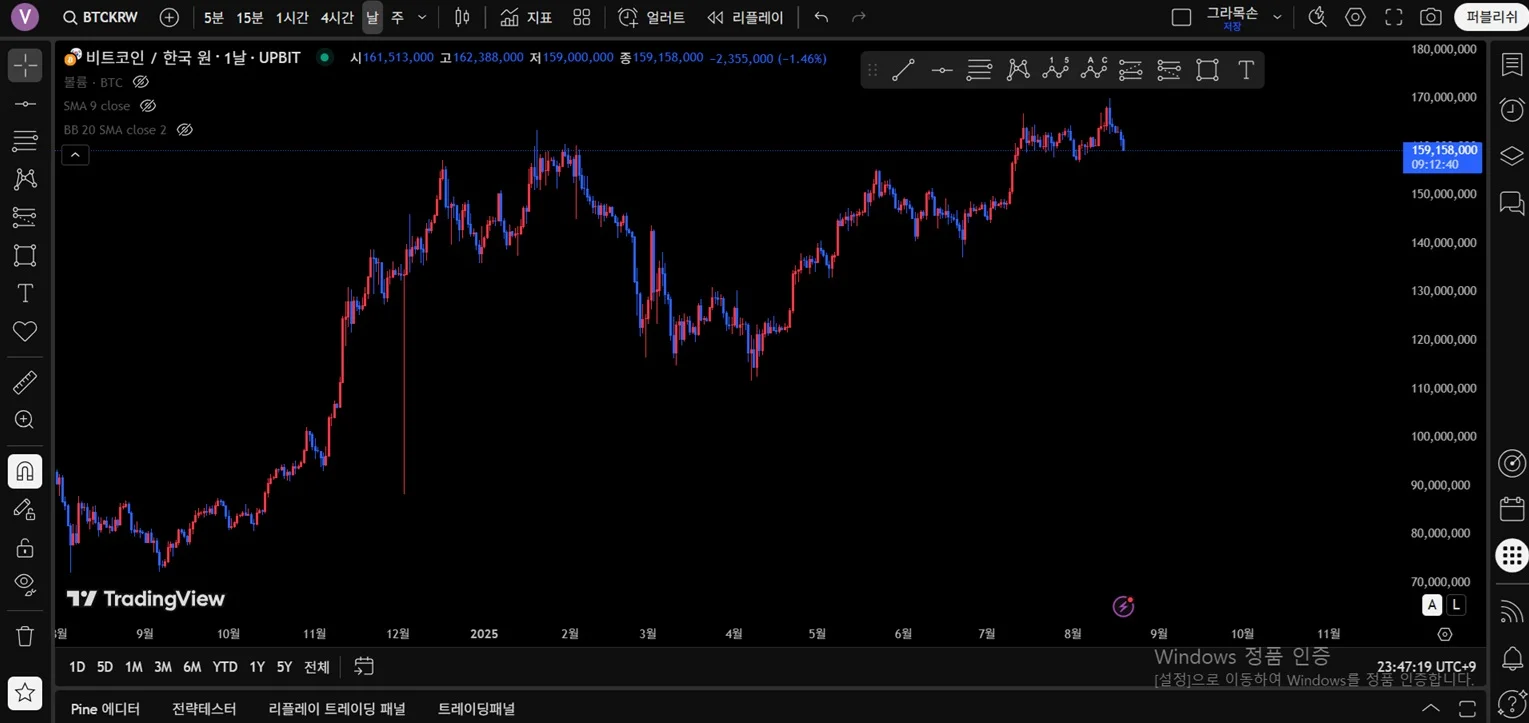
Task: Start bar replay with 리플레이 button
Action: [x=745, y=17]
